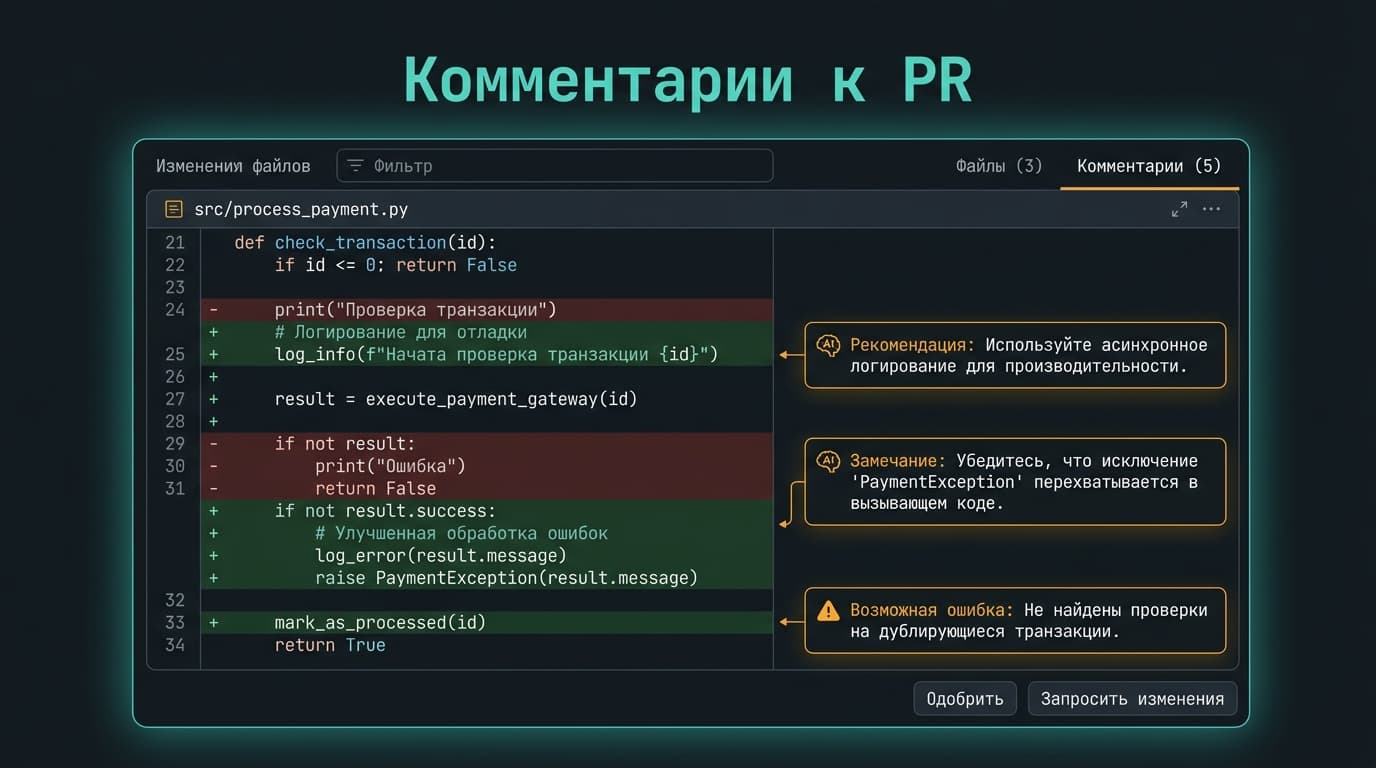Click line number 21
This screenshot has height=768, width=1376.
pyautogui.click(x=175, y=243)
